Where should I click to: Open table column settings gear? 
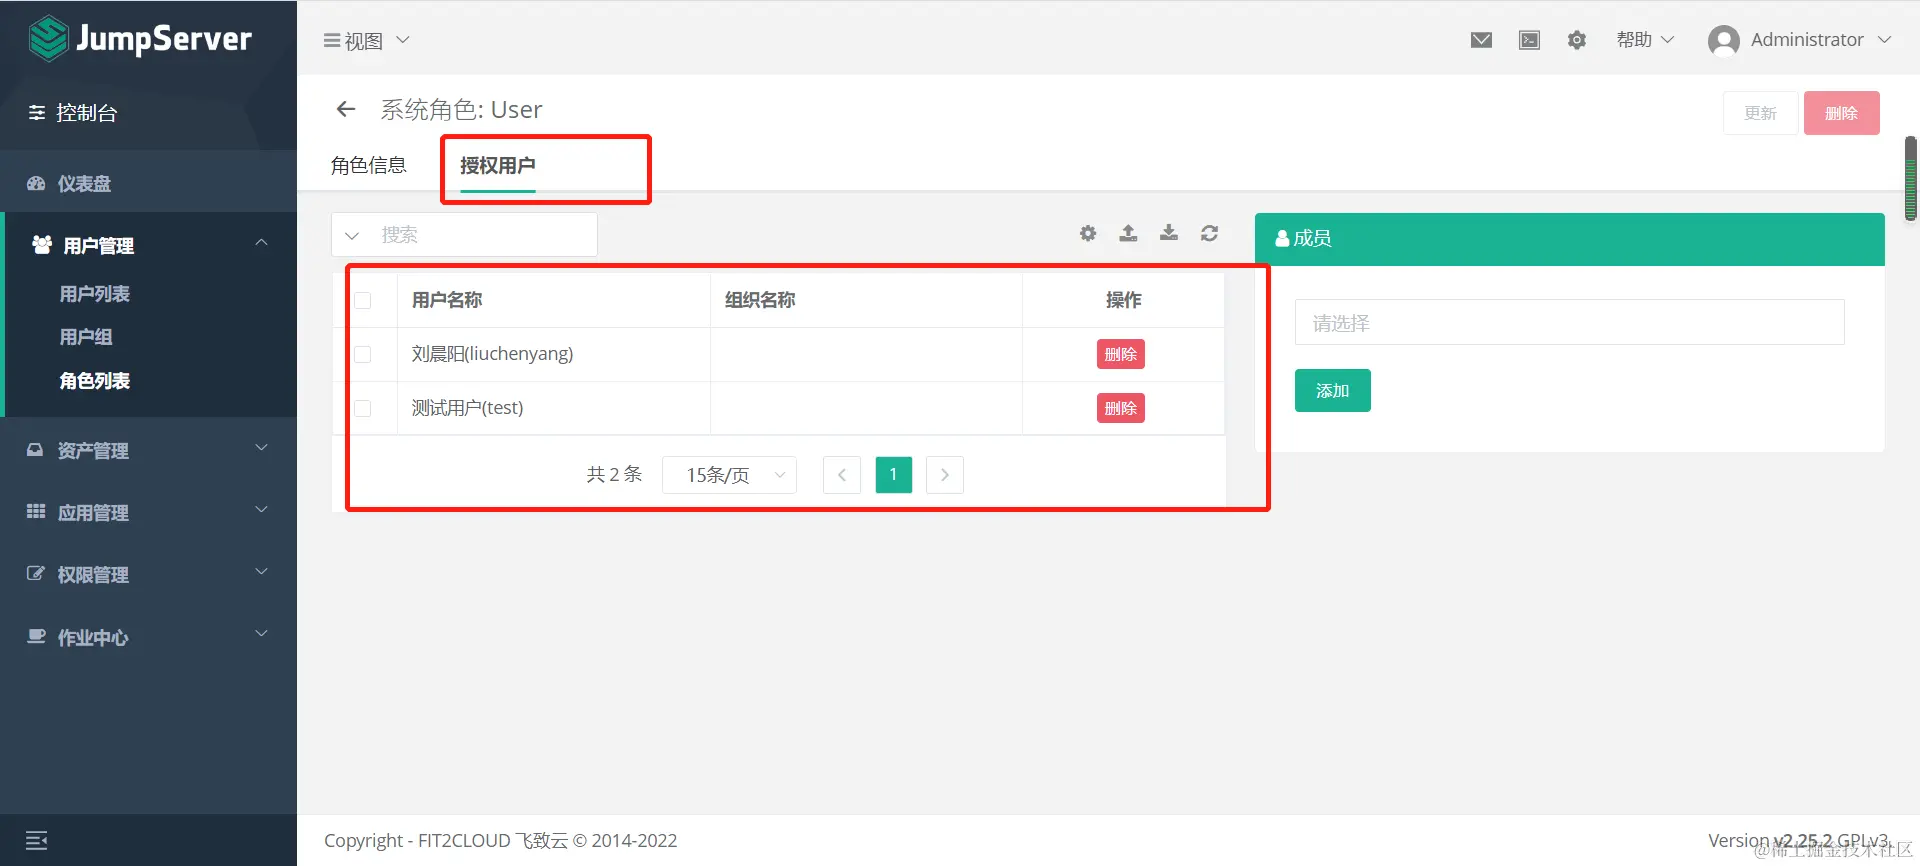(1088, 233)
